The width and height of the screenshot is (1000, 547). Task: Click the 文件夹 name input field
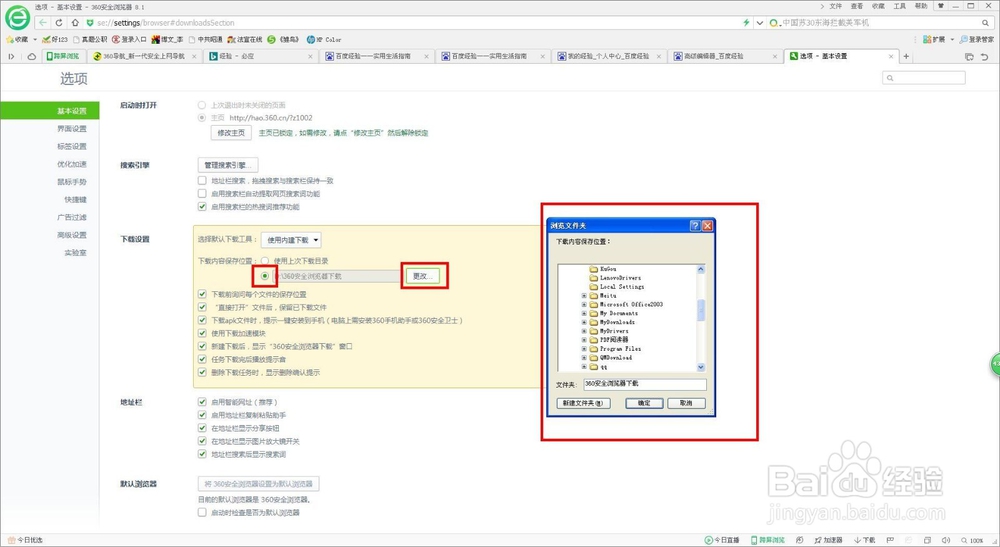tap(645, 384)
